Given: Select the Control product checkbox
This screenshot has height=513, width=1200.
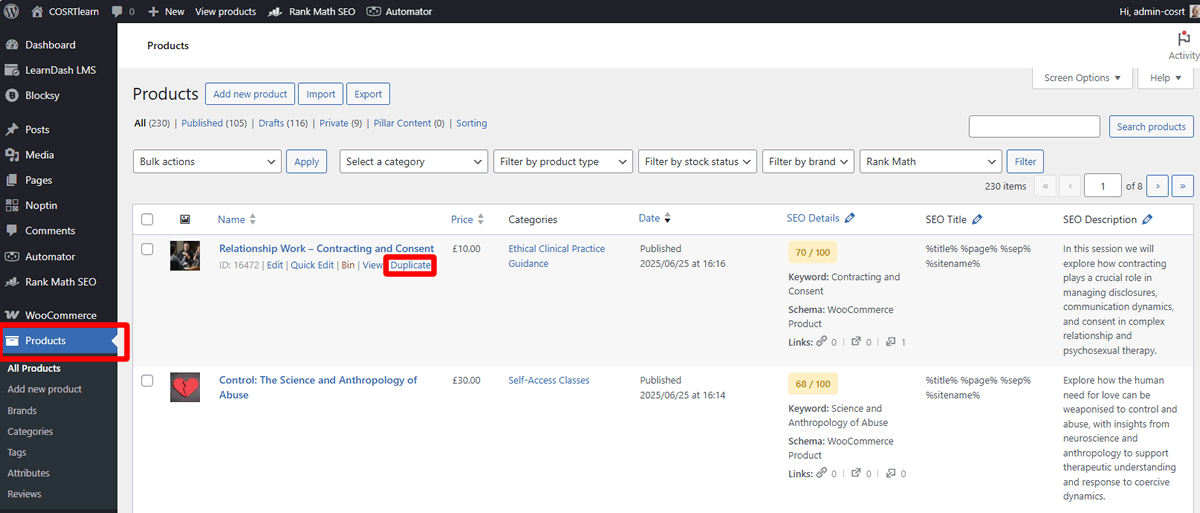Looking at the screenshot, I should pyautogui.click(x=148, y=381).
